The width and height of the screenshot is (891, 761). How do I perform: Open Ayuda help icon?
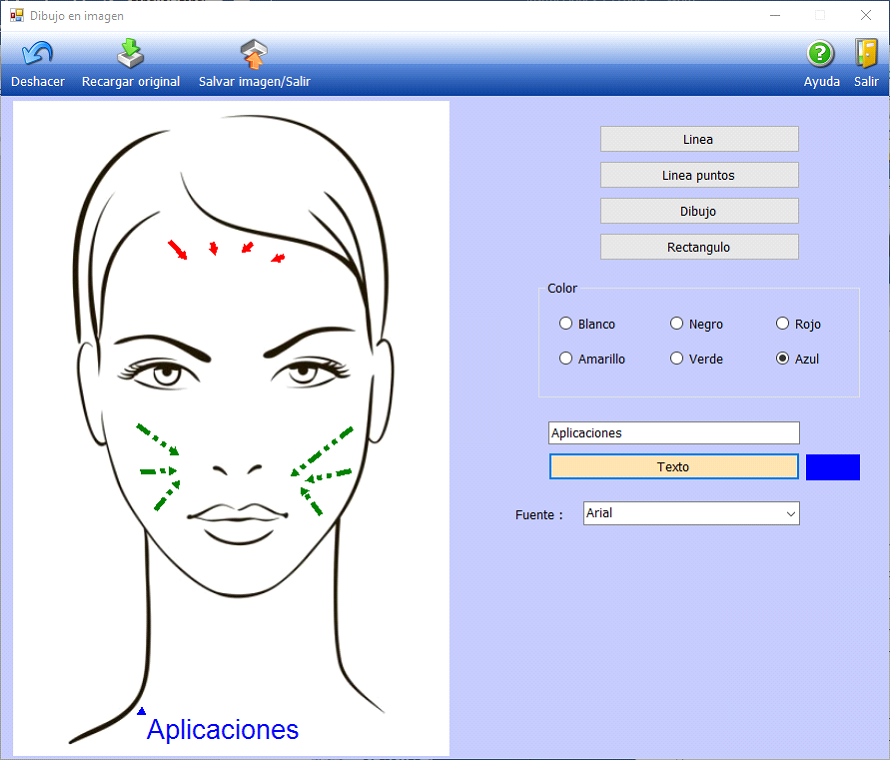tap(821, 54)
